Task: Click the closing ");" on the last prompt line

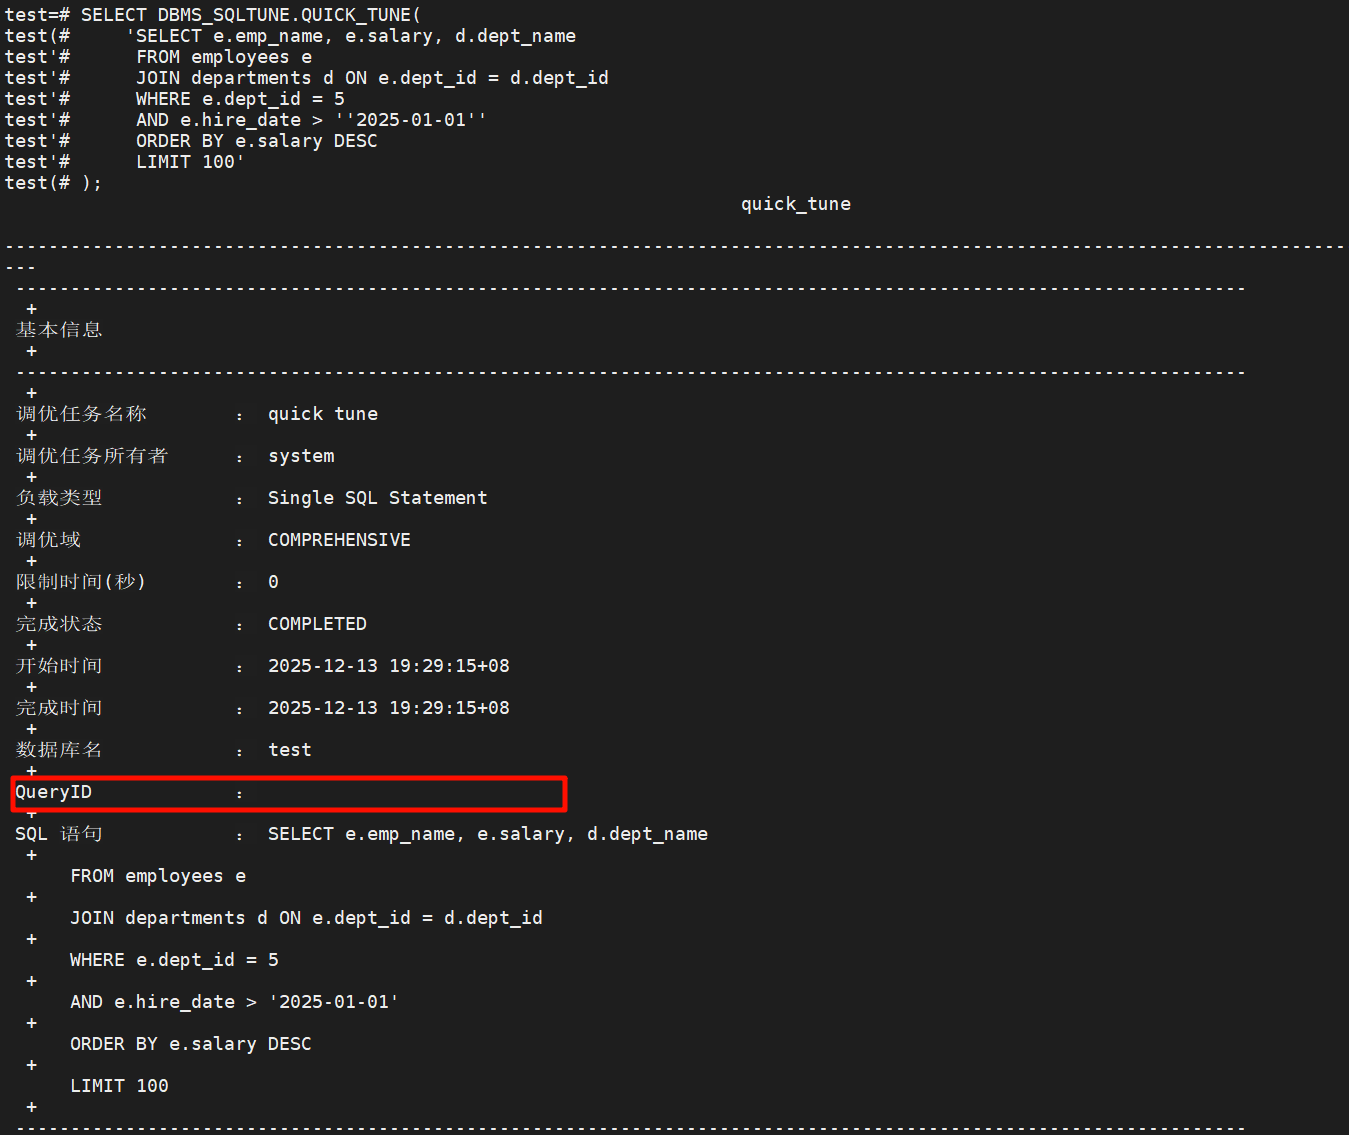Action: [91, 183]
